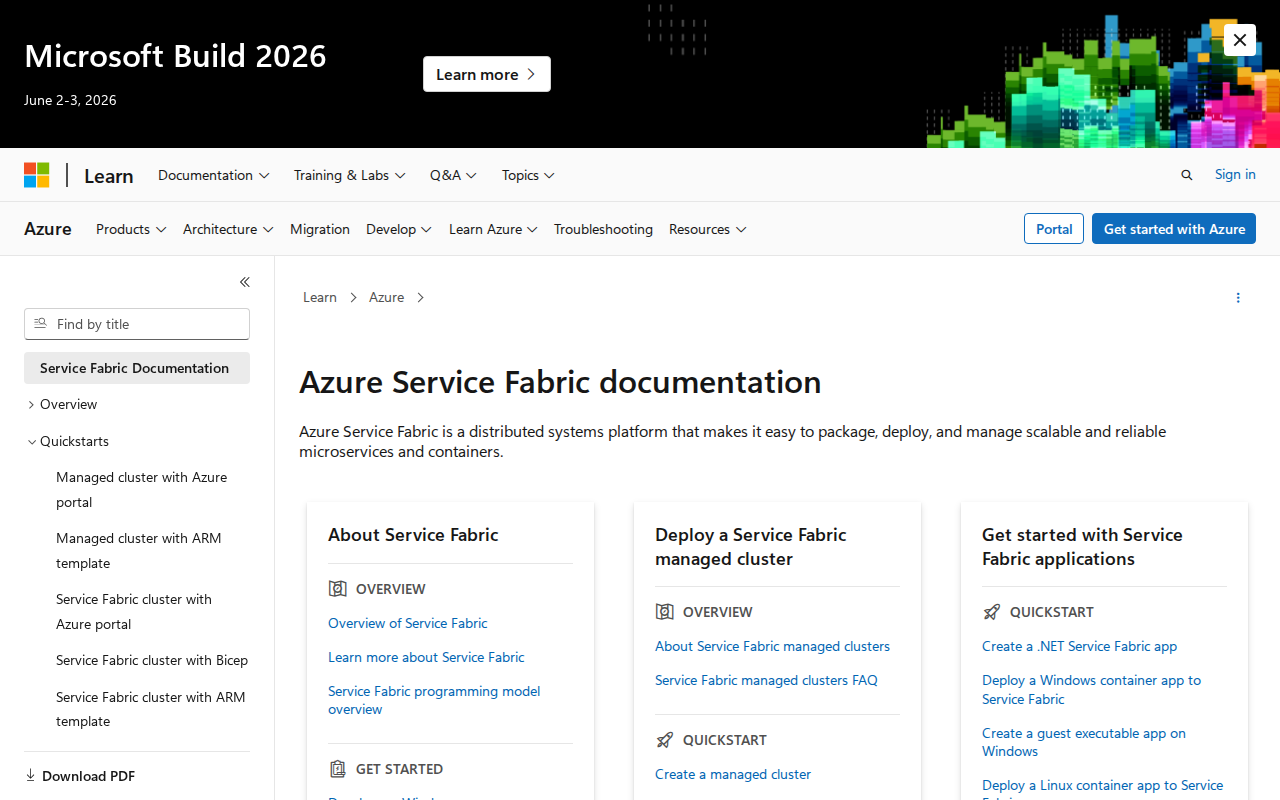This screenshot has width=1280, height=800.
Task: Open About Service Fabric managed clusters link
Action: click(x=772, y=646)
